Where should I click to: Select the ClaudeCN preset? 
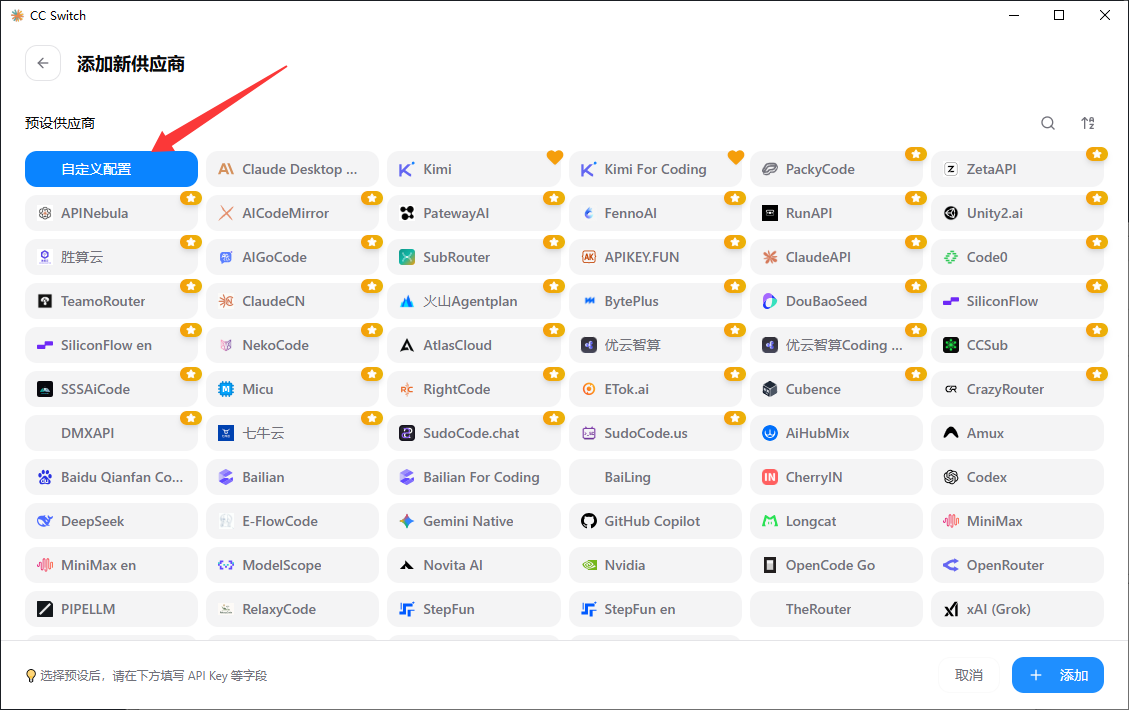coord(292,301)
